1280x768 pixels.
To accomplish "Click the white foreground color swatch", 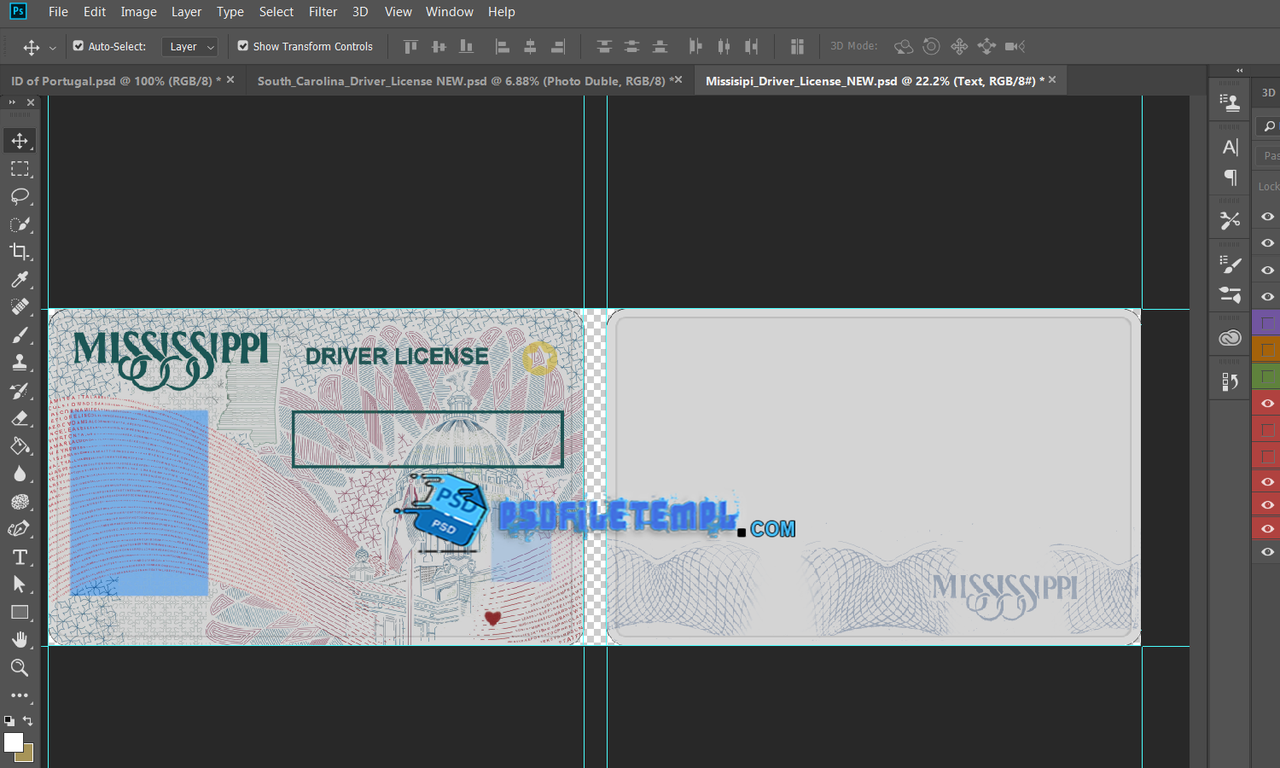I will pos(13,742).
